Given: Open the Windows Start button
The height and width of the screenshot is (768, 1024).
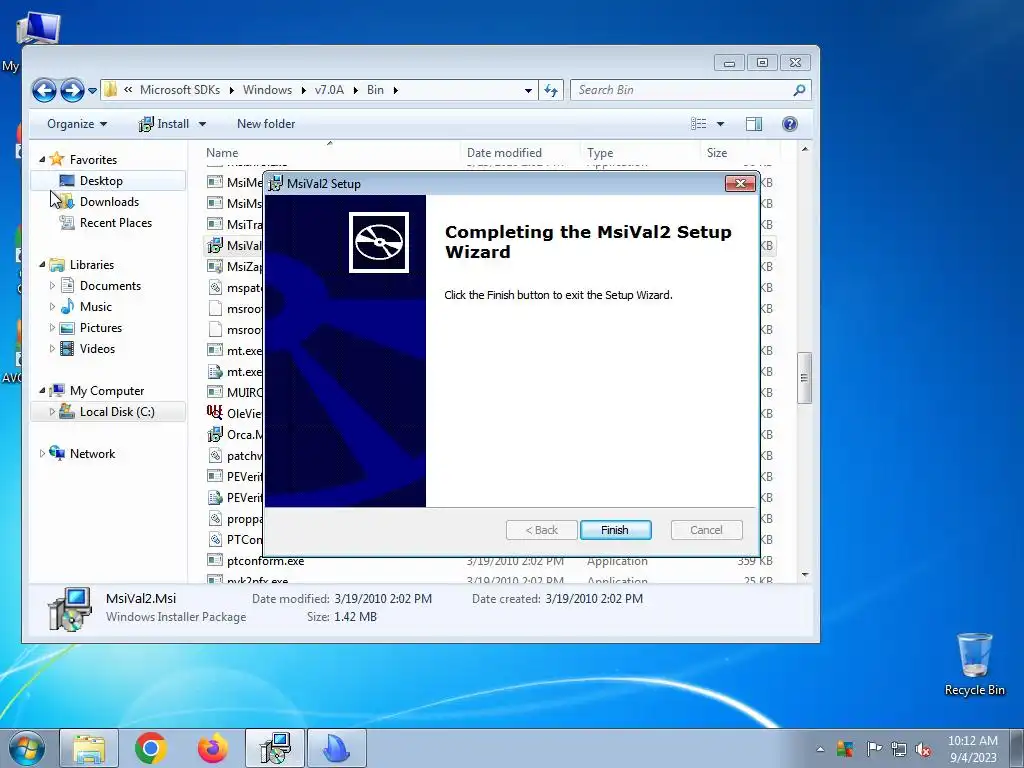Looking at the screenshot, I should 27,748.
